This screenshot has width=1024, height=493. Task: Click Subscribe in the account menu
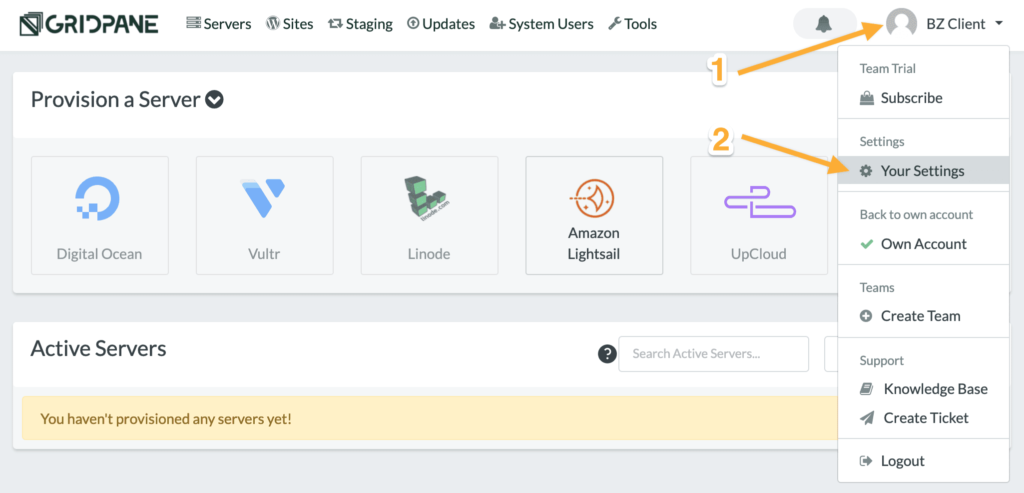point(911,98)
